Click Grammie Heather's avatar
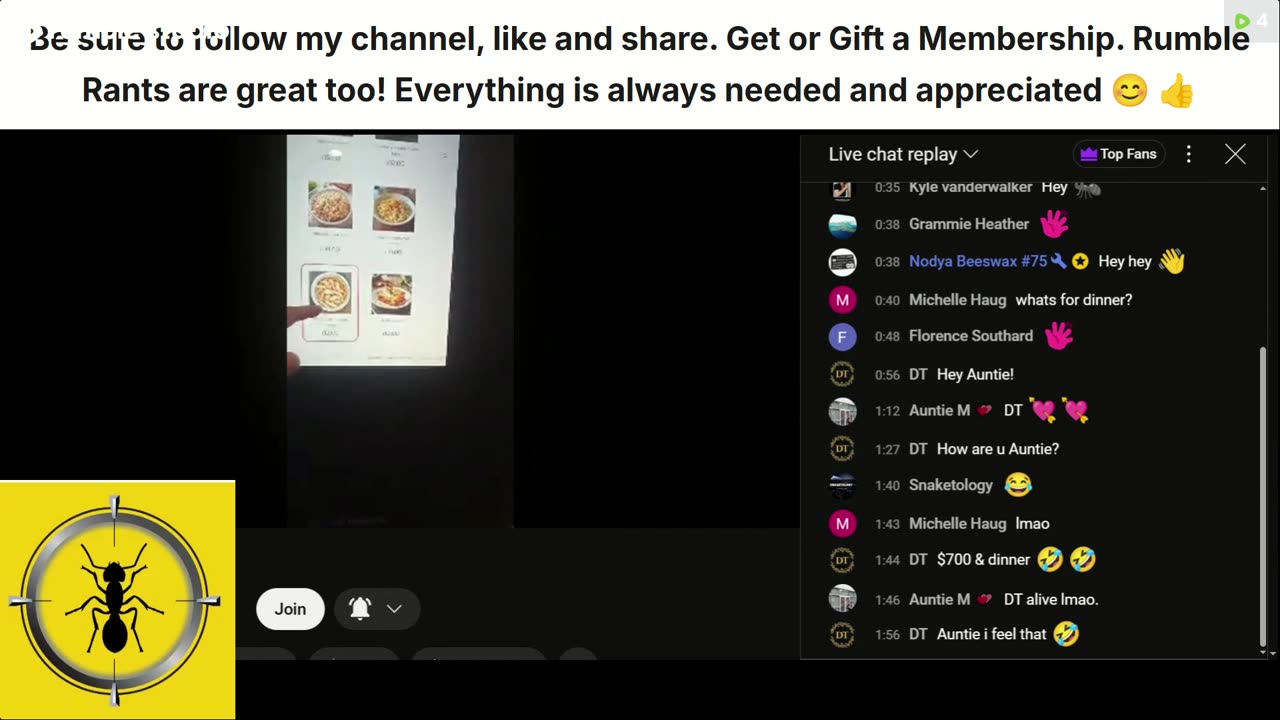The image size is (1280, 720). pos(842,224)
